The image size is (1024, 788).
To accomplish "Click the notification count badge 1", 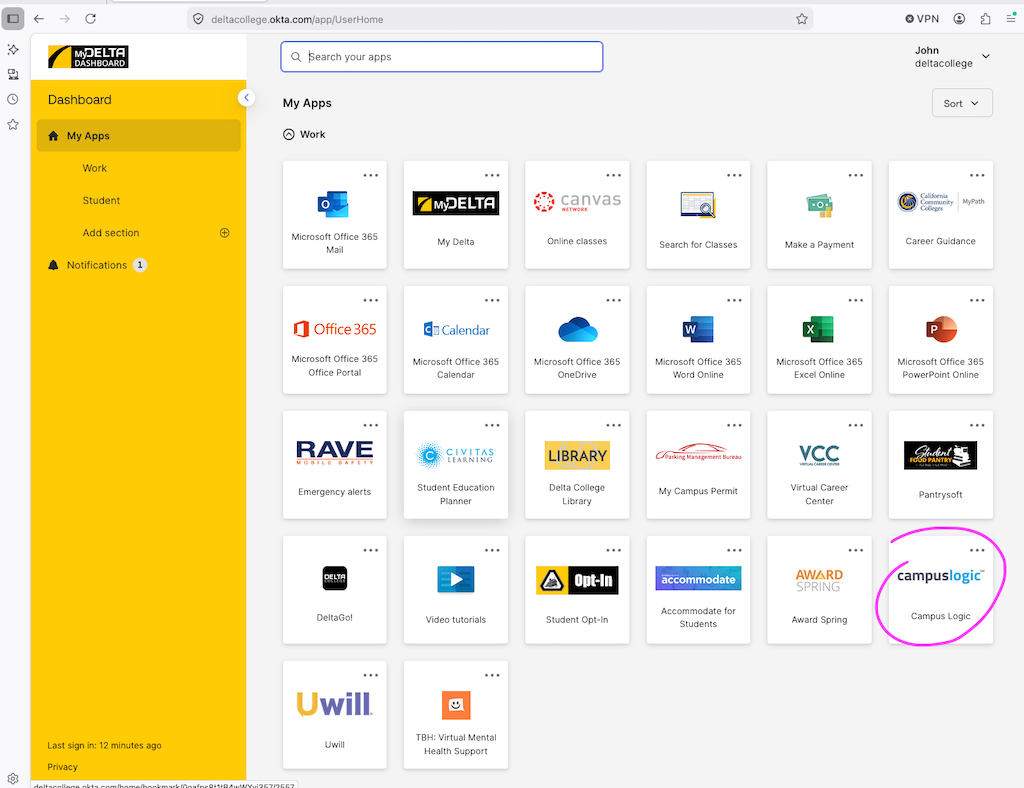I will pyautogui.click(x=140, y=265).
